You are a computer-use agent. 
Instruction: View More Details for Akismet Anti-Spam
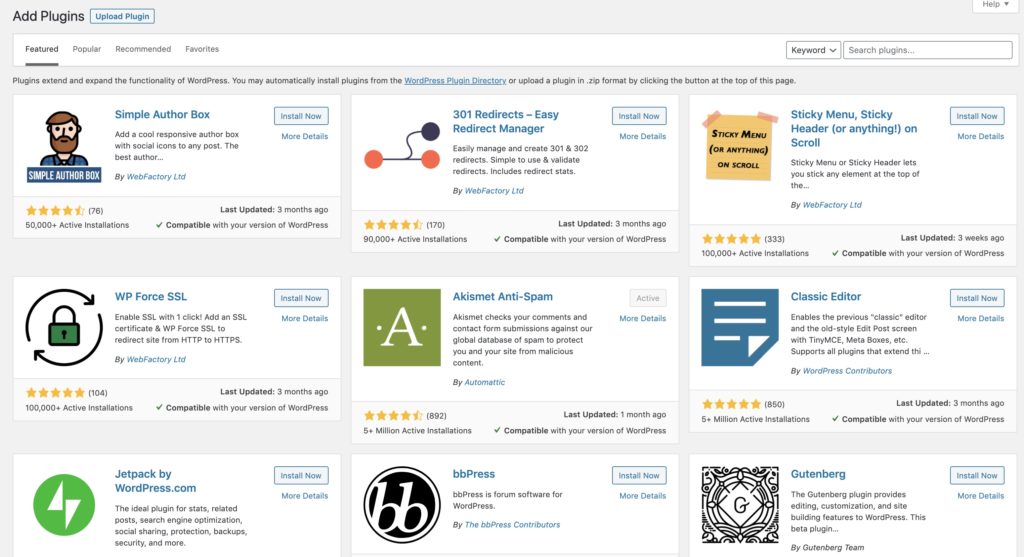(x=643, y=319)
